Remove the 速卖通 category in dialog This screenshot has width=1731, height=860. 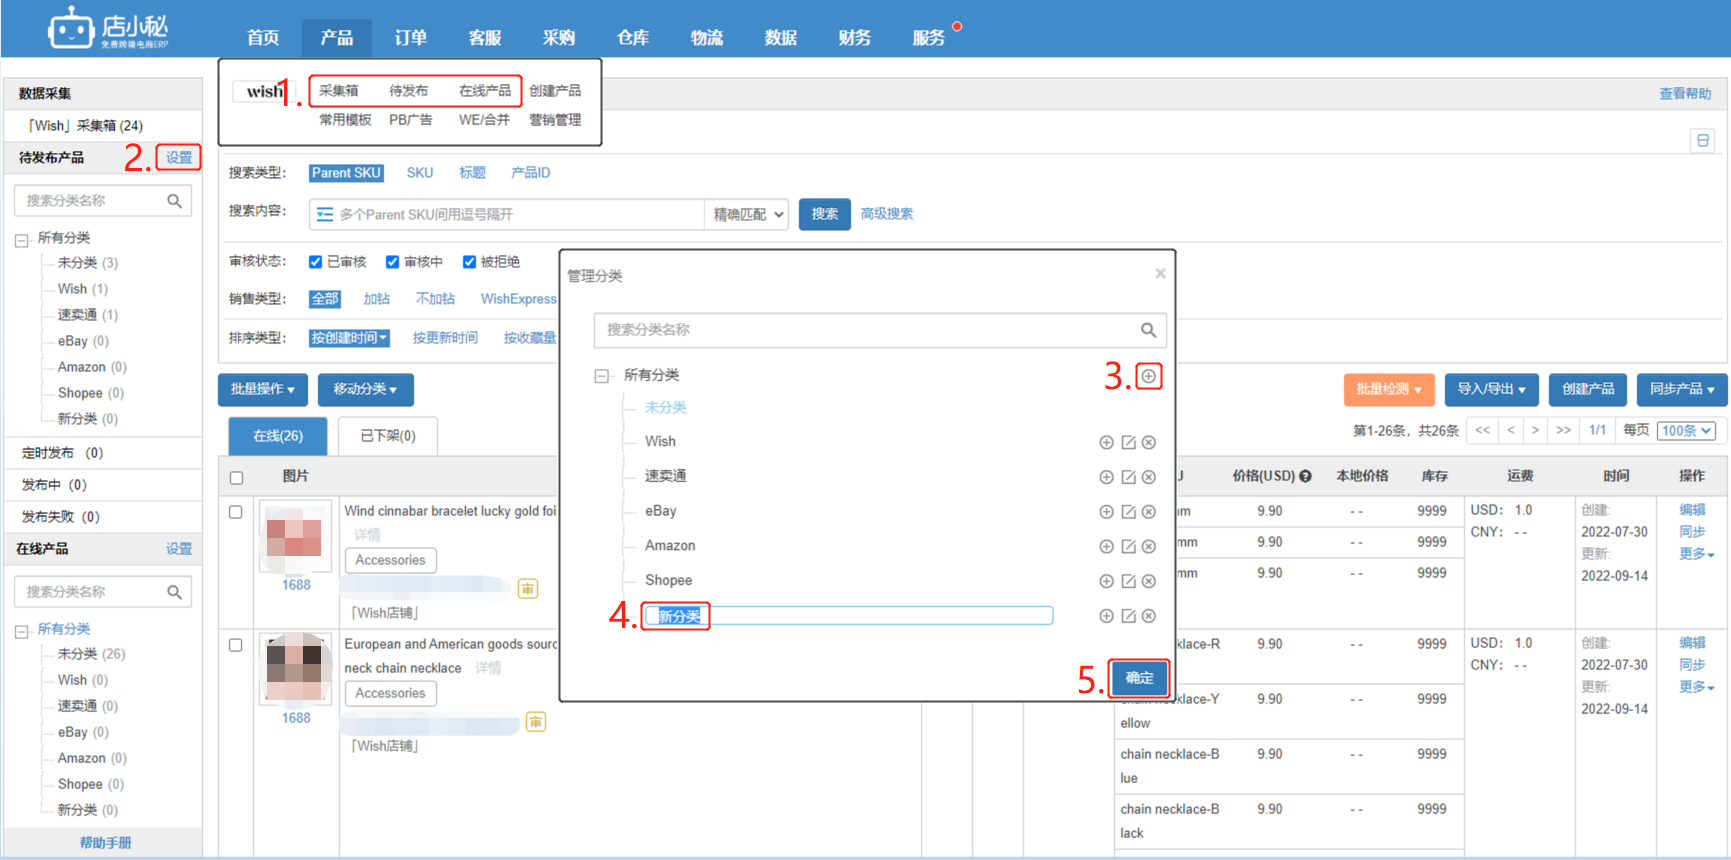point(1149,477)
